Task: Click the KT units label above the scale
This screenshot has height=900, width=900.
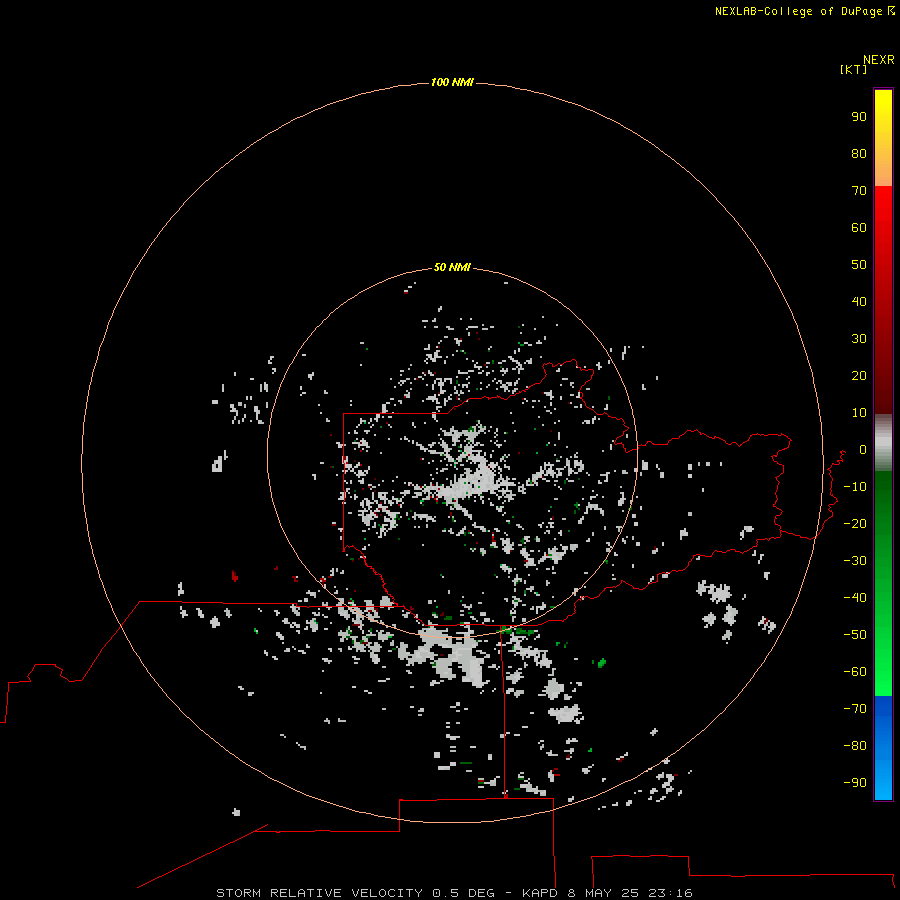Action: 854,69
